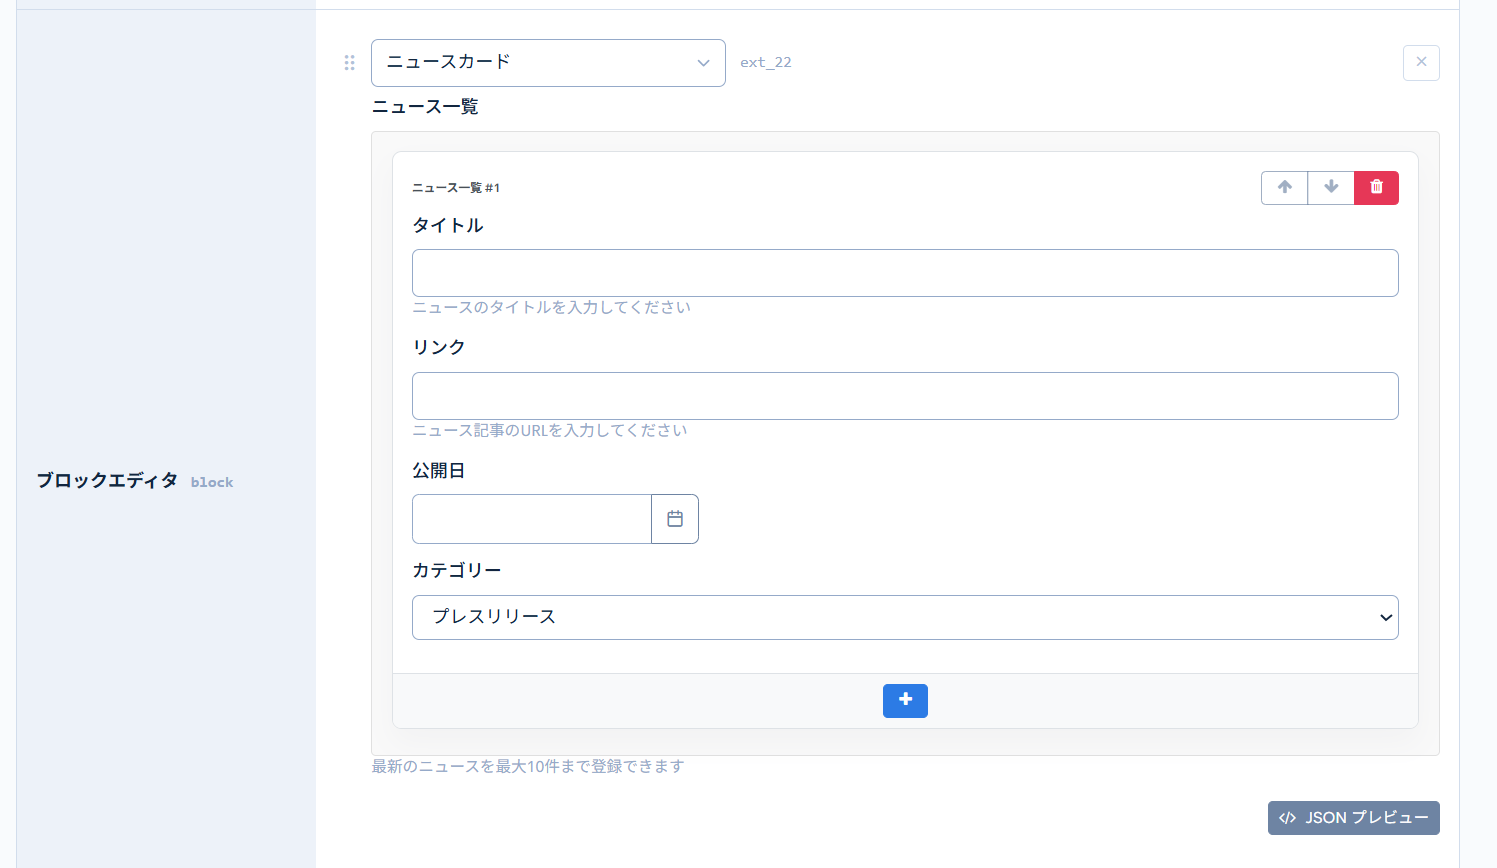Click inside the リンク input field
The height and width of the screenshot is (868, 1497).
click(x=905, y=395)
